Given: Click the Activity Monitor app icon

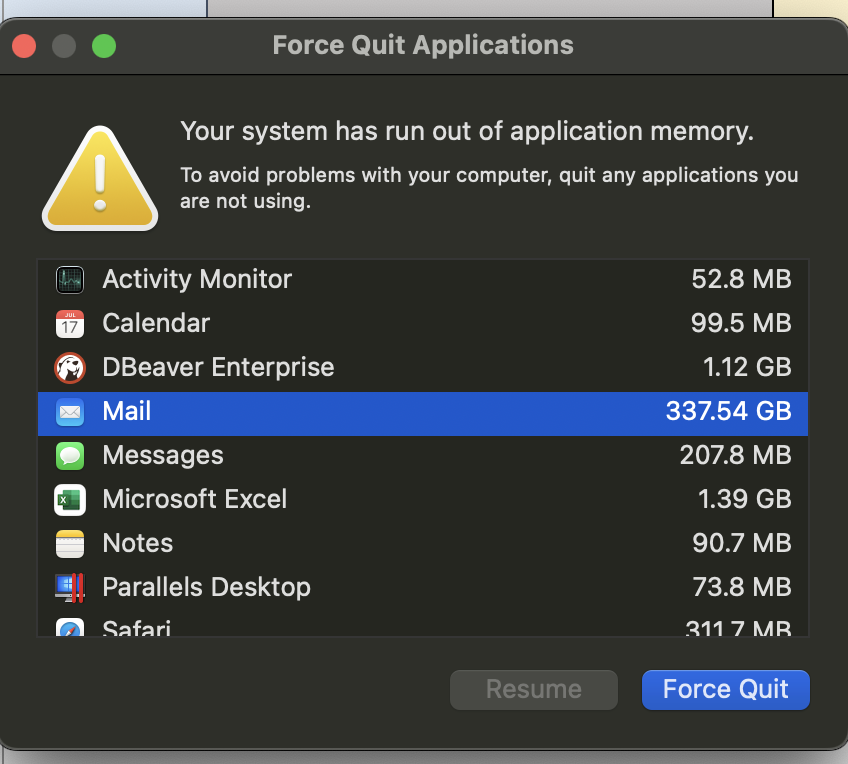Looking at the screenshot, I should [69, 280].
